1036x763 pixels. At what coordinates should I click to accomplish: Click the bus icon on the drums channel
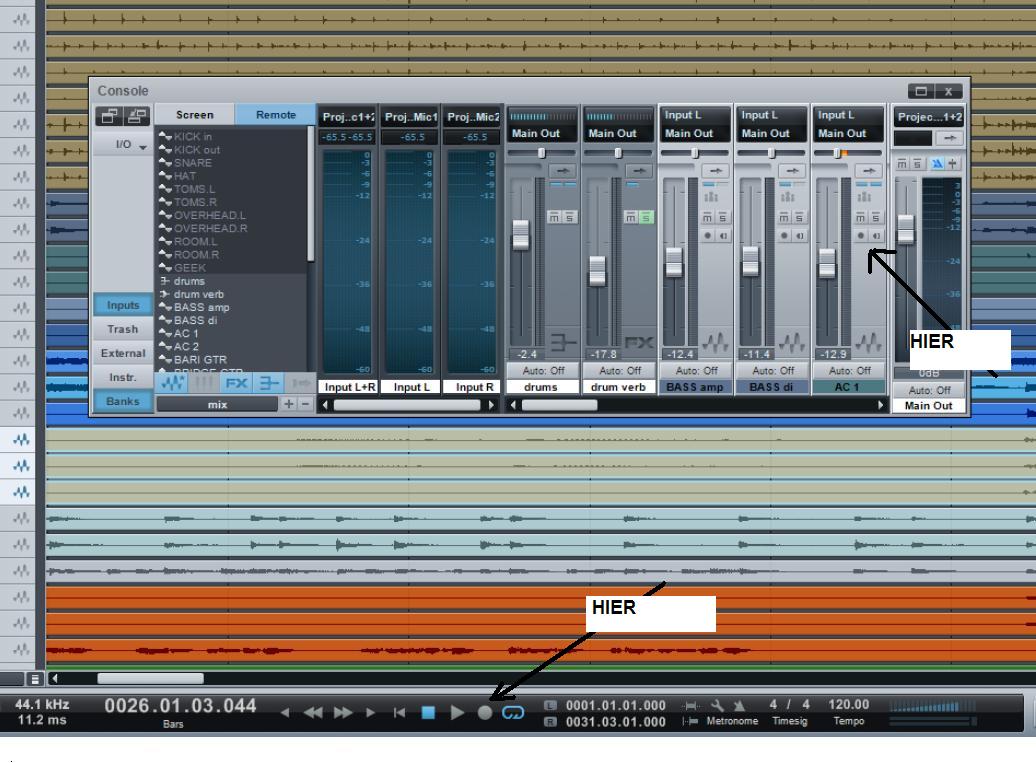point(563,342)
